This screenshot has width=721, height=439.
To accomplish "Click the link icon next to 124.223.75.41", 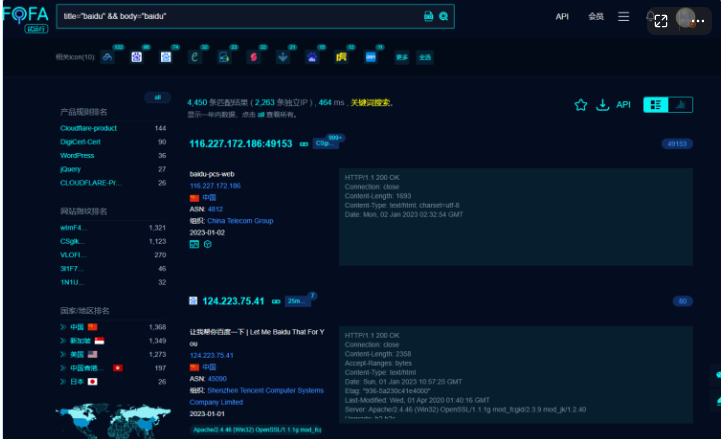I will [x=276, y=302].
